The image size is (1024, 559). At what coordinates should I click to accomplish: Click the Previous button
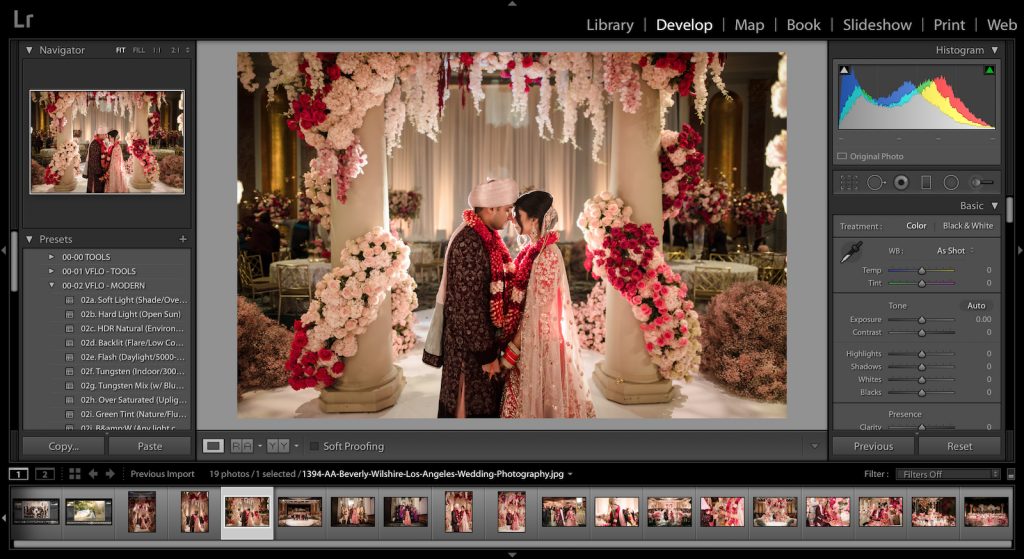point(873,446)
